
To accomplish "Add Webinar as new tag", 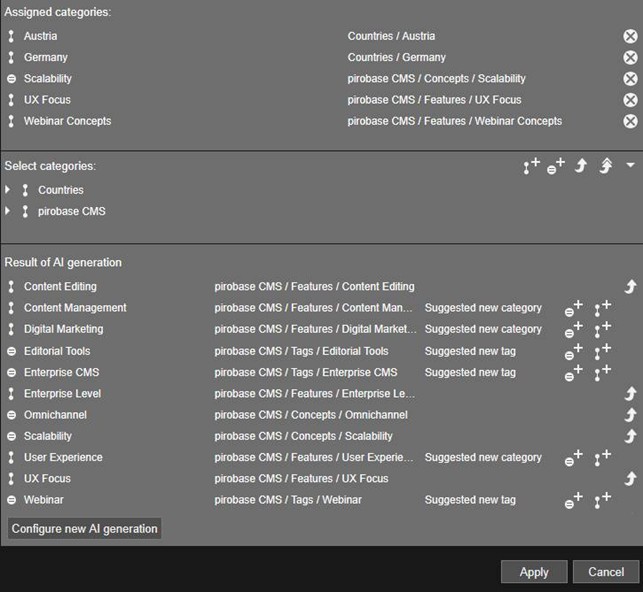I will tap(573, 501).
